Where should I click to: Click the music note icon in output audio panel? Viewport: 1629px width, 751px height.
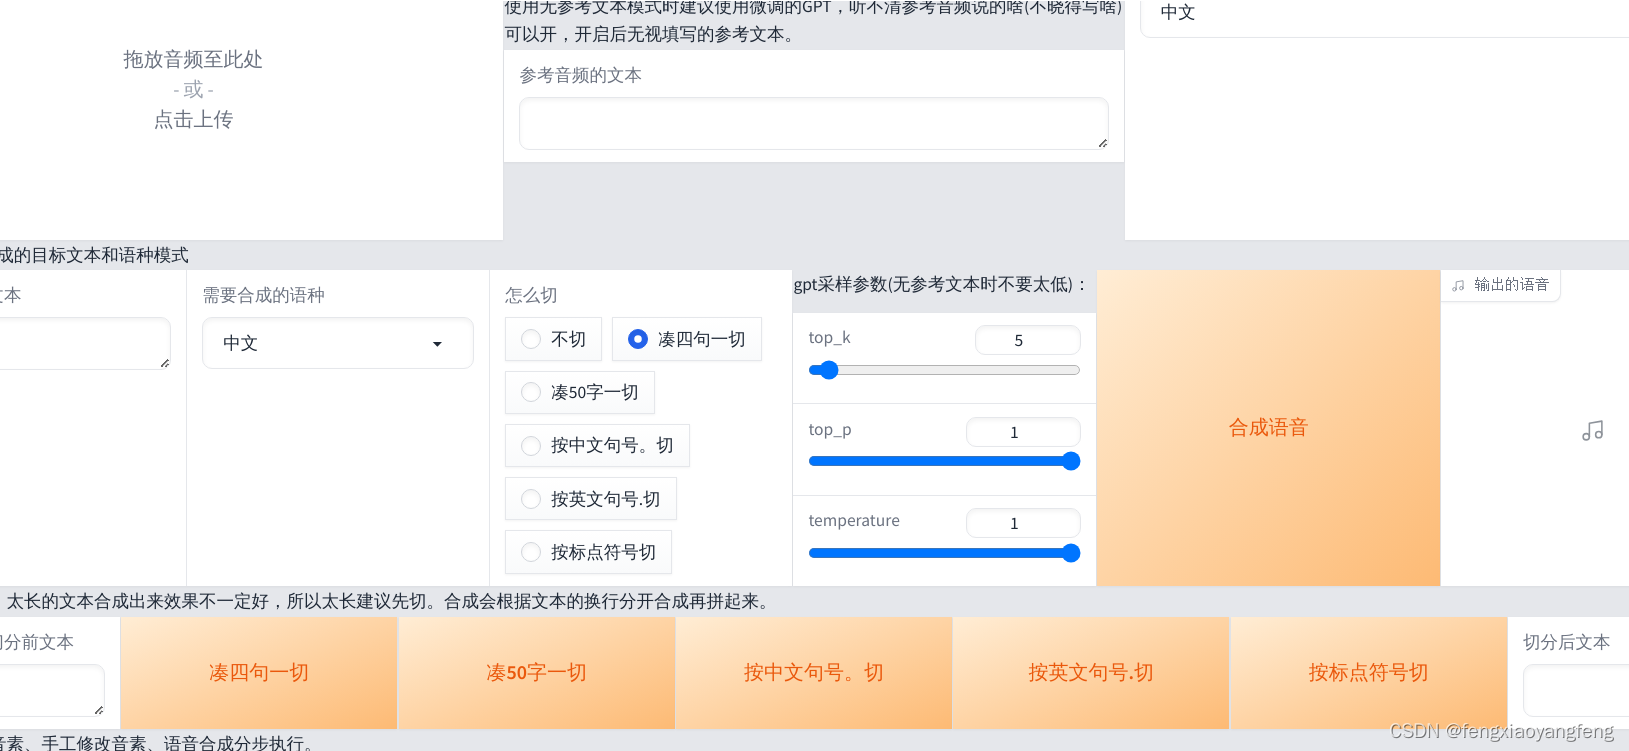click(1592, 430)
